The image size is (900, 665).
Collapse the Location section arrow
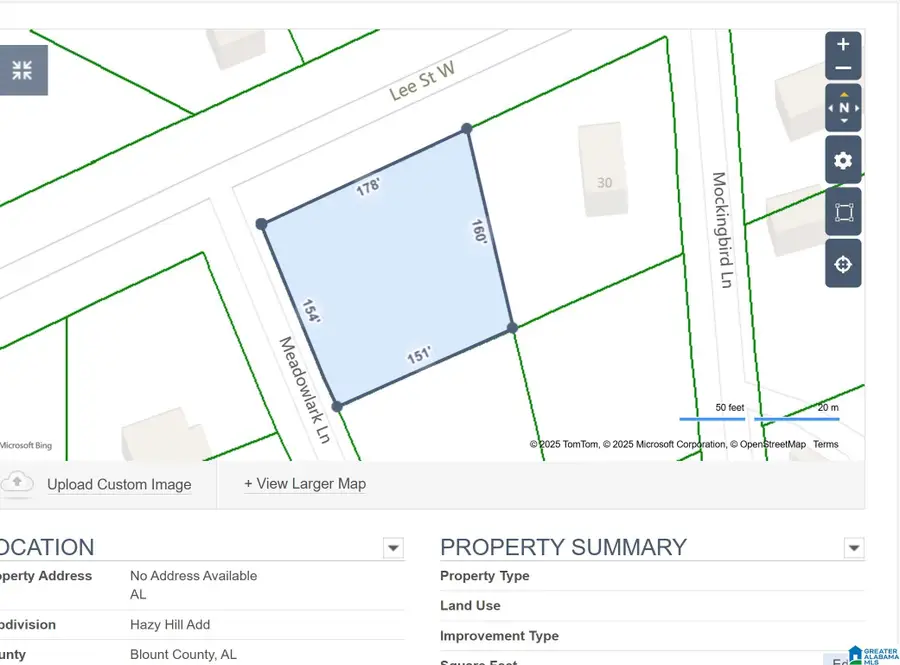pyautogui.click(x=393, y=548)
